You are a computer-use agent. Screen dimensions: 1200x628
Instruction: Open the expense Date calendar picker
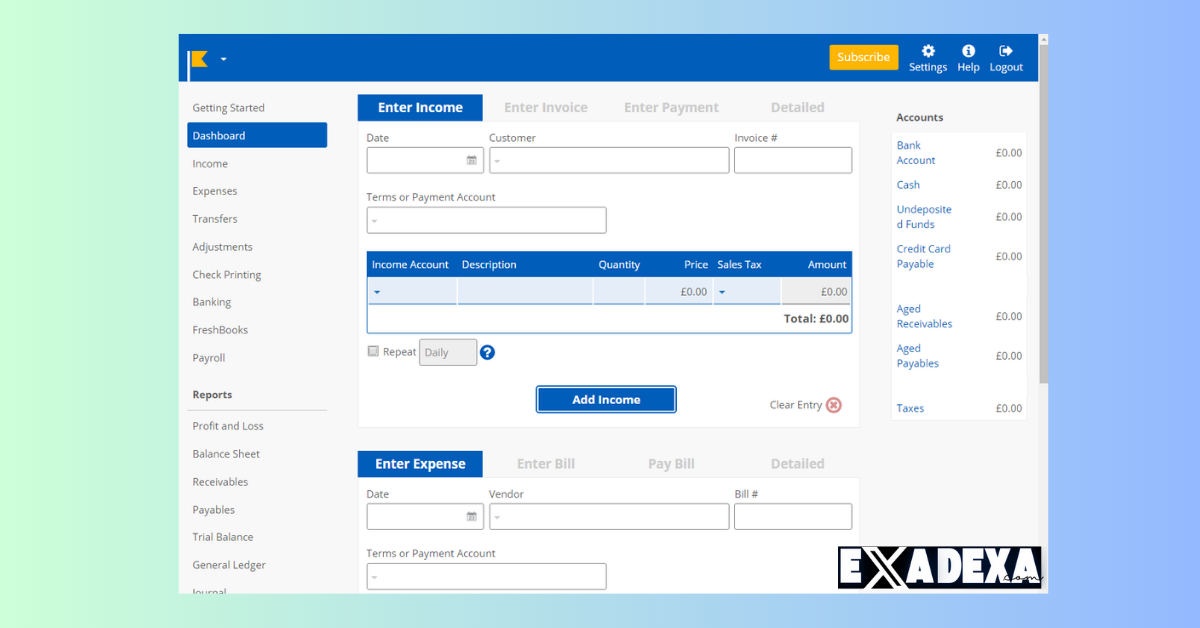point(471,516)
